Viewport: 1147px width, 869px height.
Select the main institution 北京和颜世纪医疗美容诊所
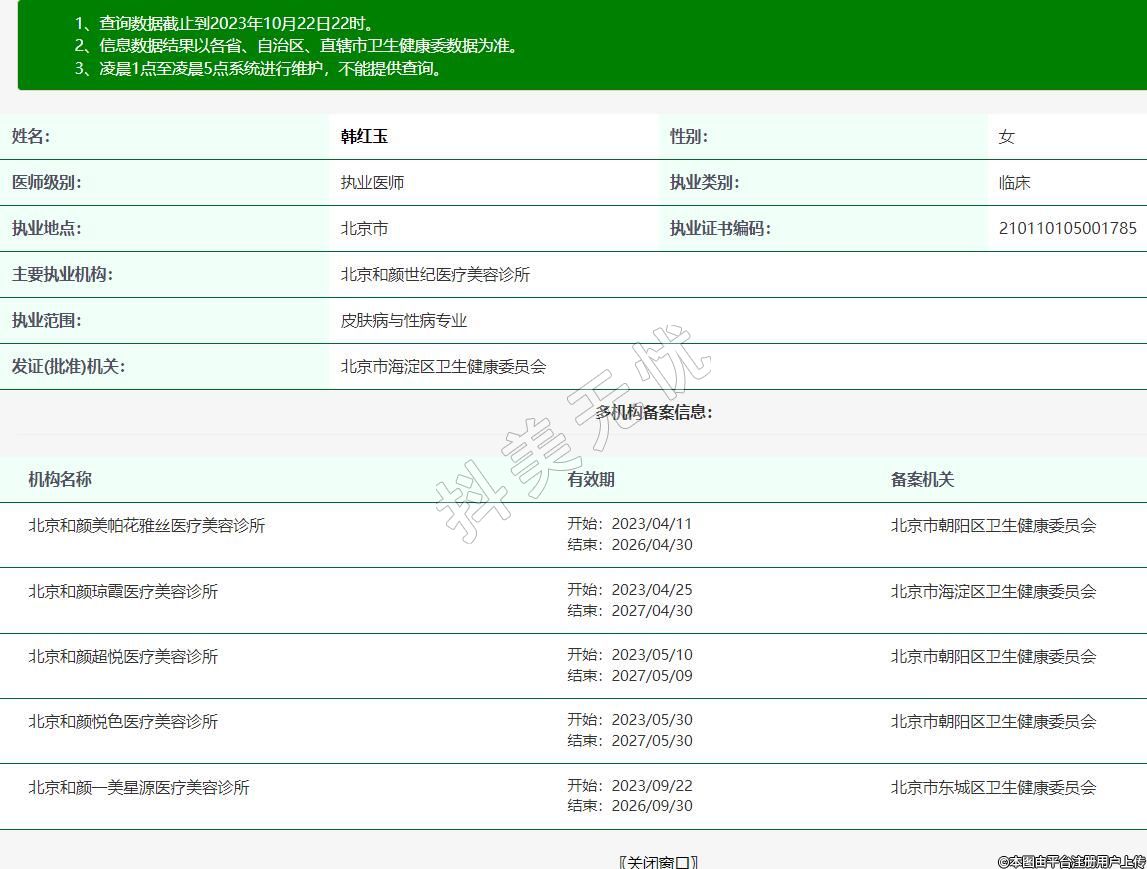coord(435,274)
